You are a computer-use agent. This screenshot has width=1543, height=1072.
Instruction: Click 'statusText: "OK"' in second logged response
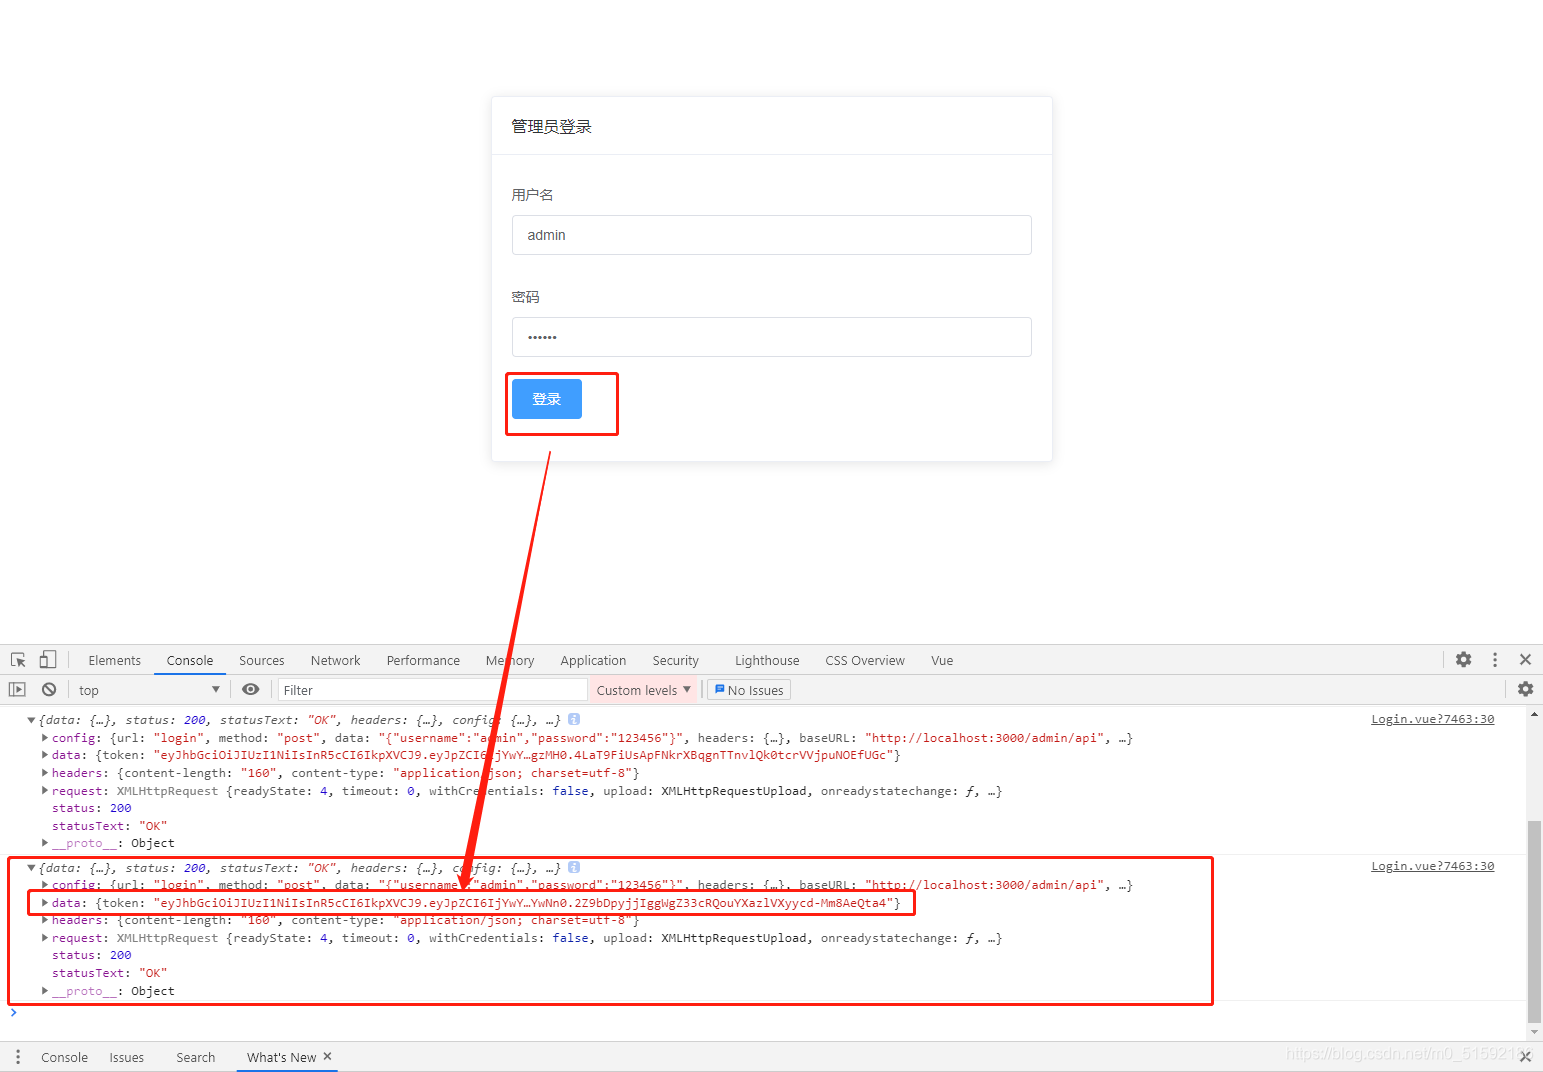(x=110, y=973)
